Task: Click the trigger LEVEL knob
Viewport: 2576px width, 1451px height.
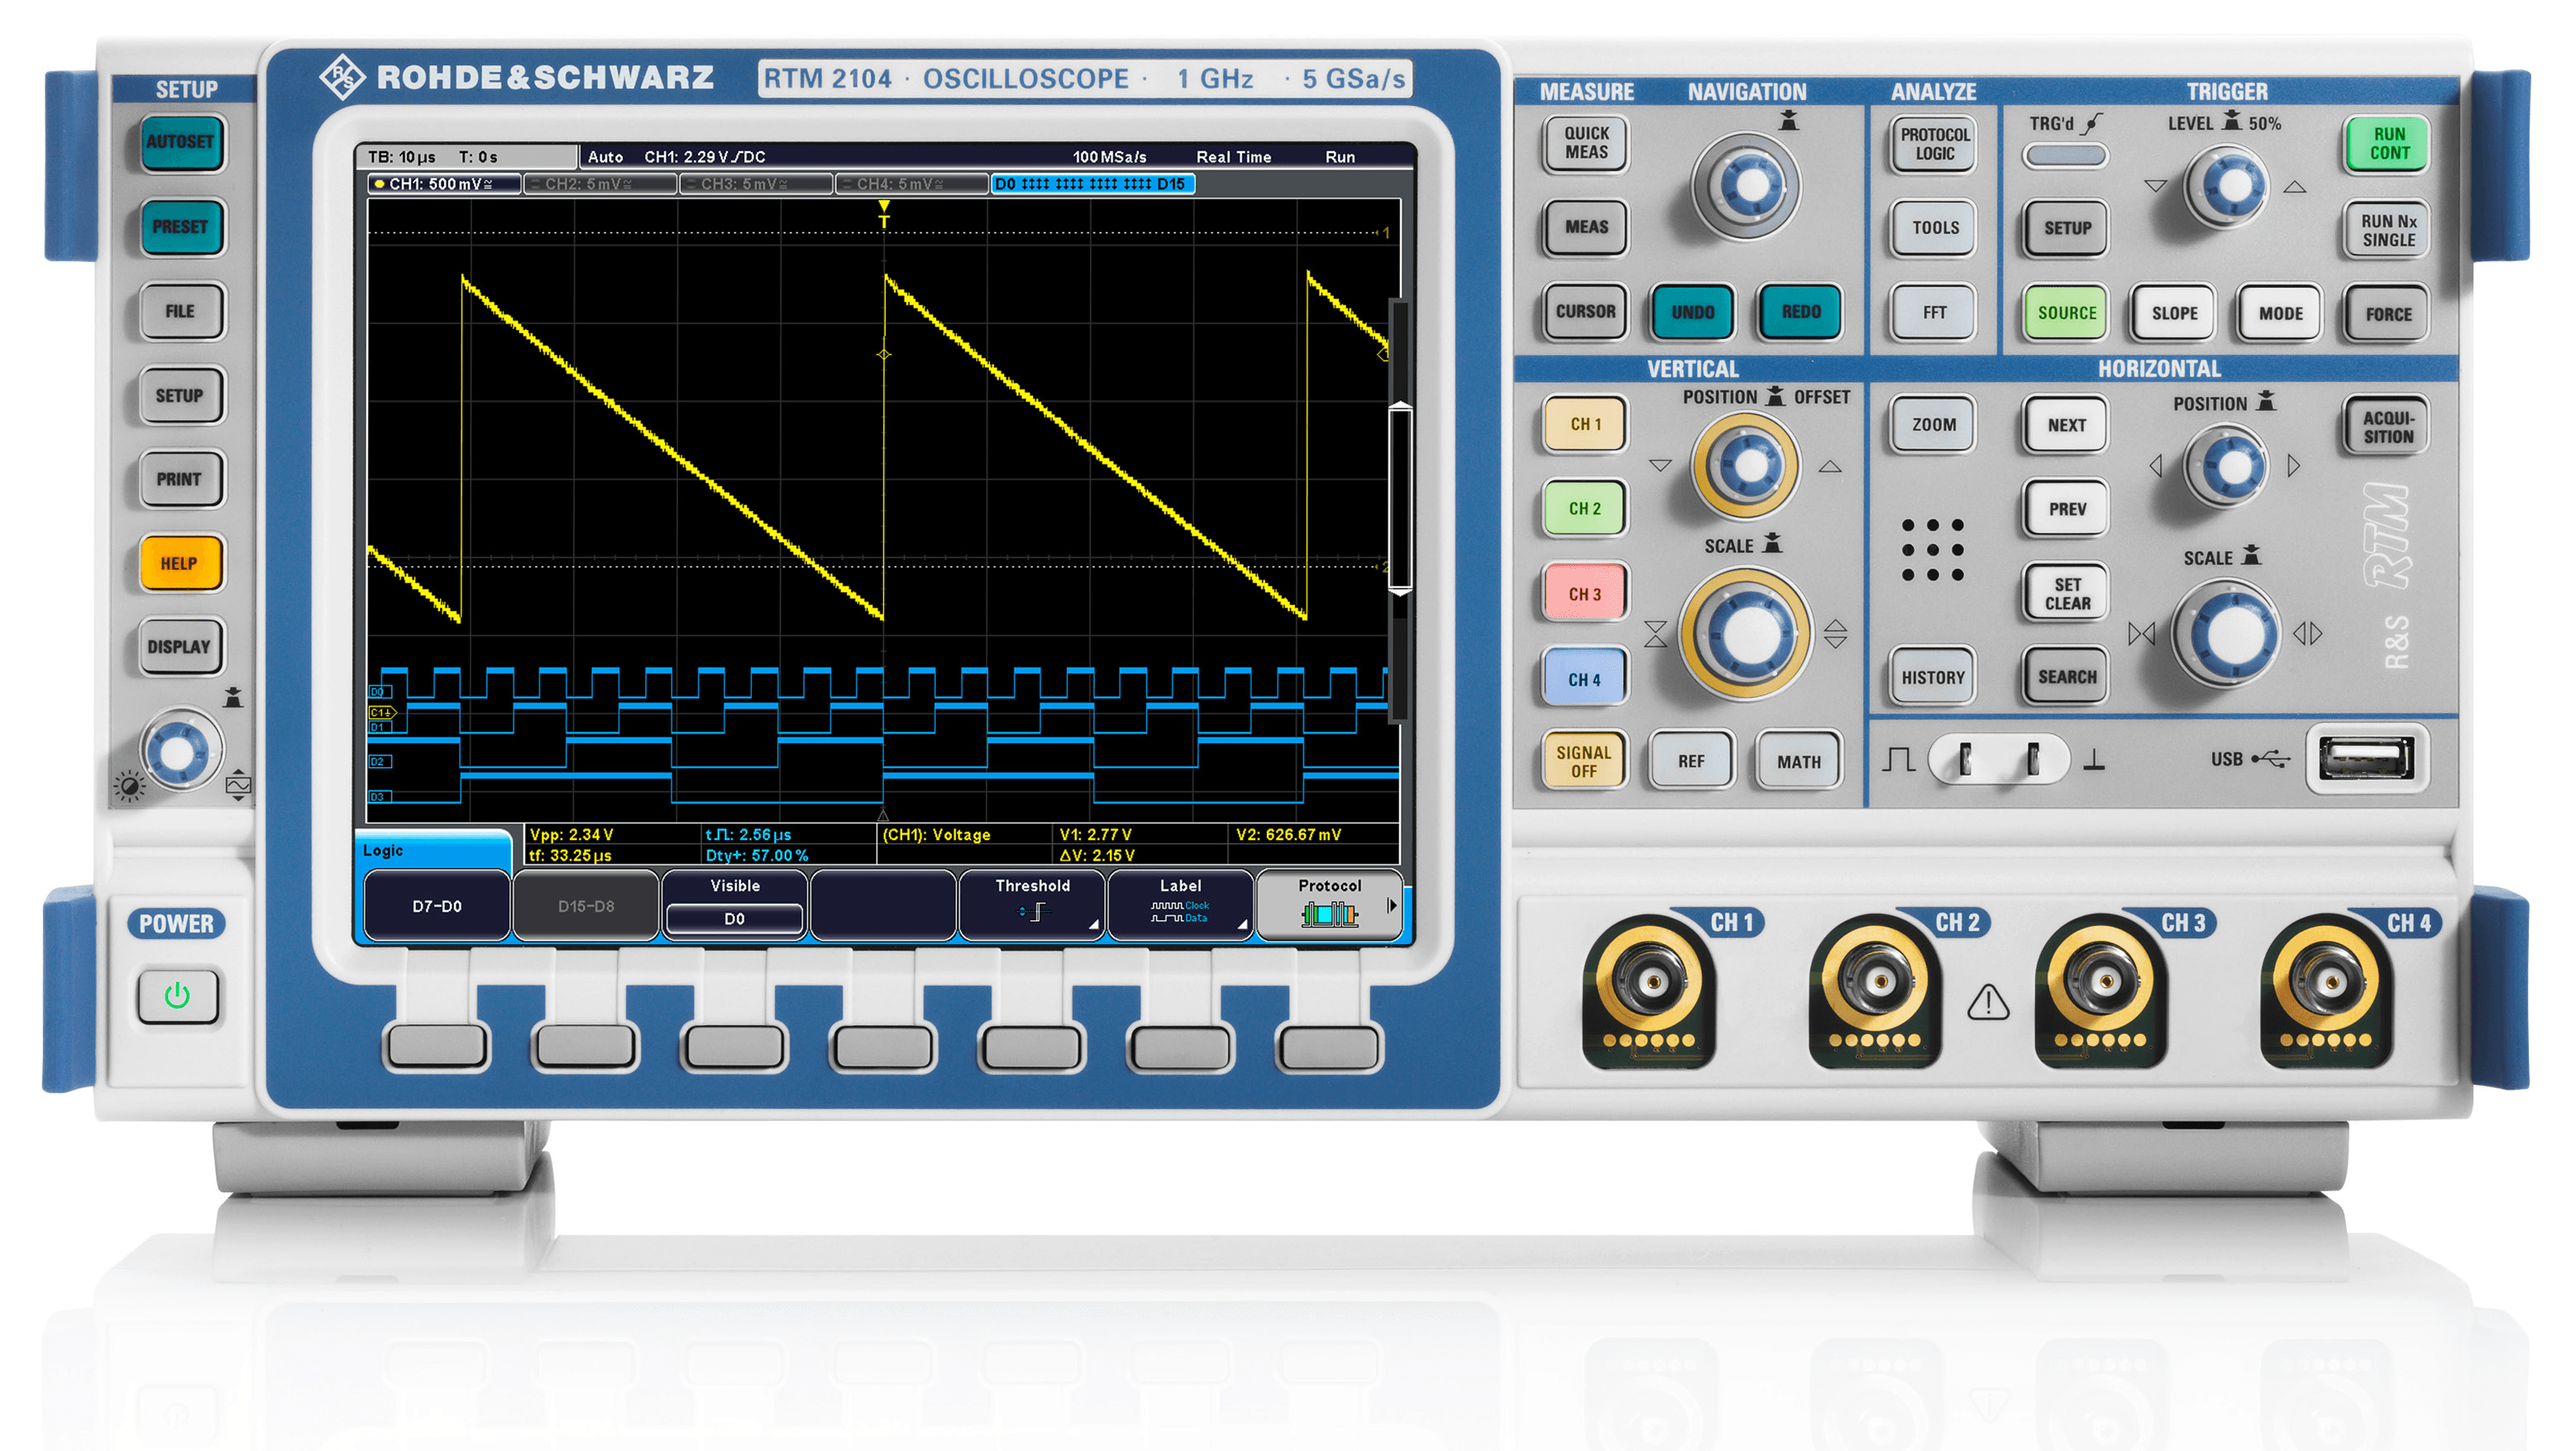Action: [2227, 186]
